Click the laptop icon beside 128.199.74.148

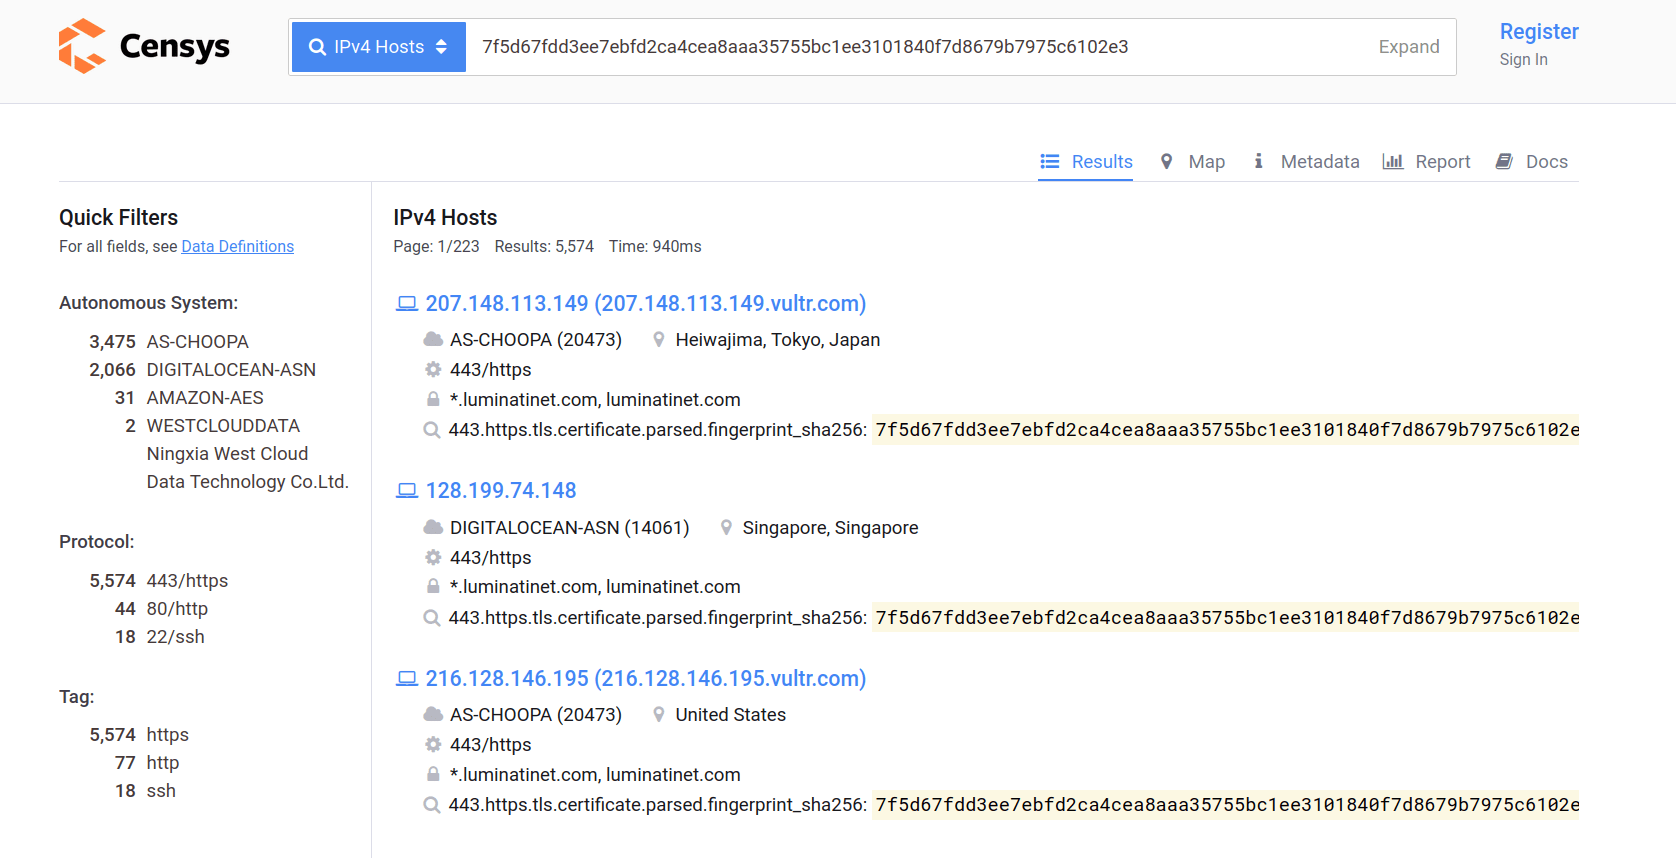407,491
